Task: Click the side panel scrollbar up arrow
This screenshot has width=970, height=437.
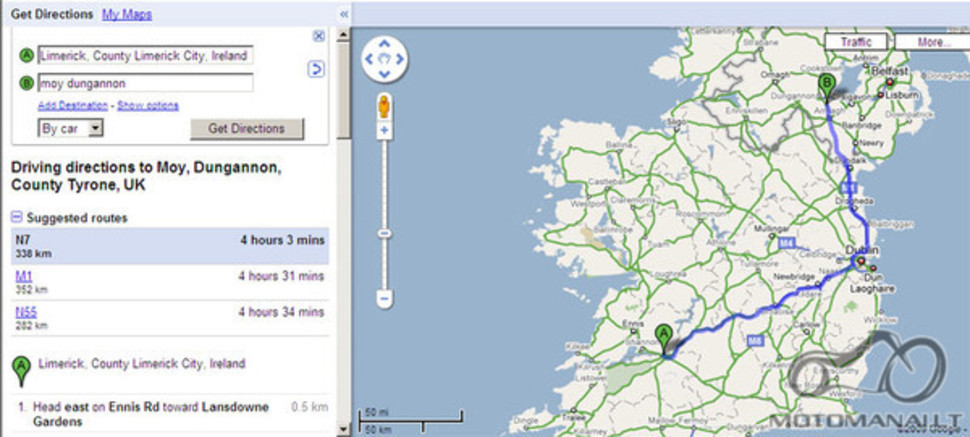Action: click(343, 35)
